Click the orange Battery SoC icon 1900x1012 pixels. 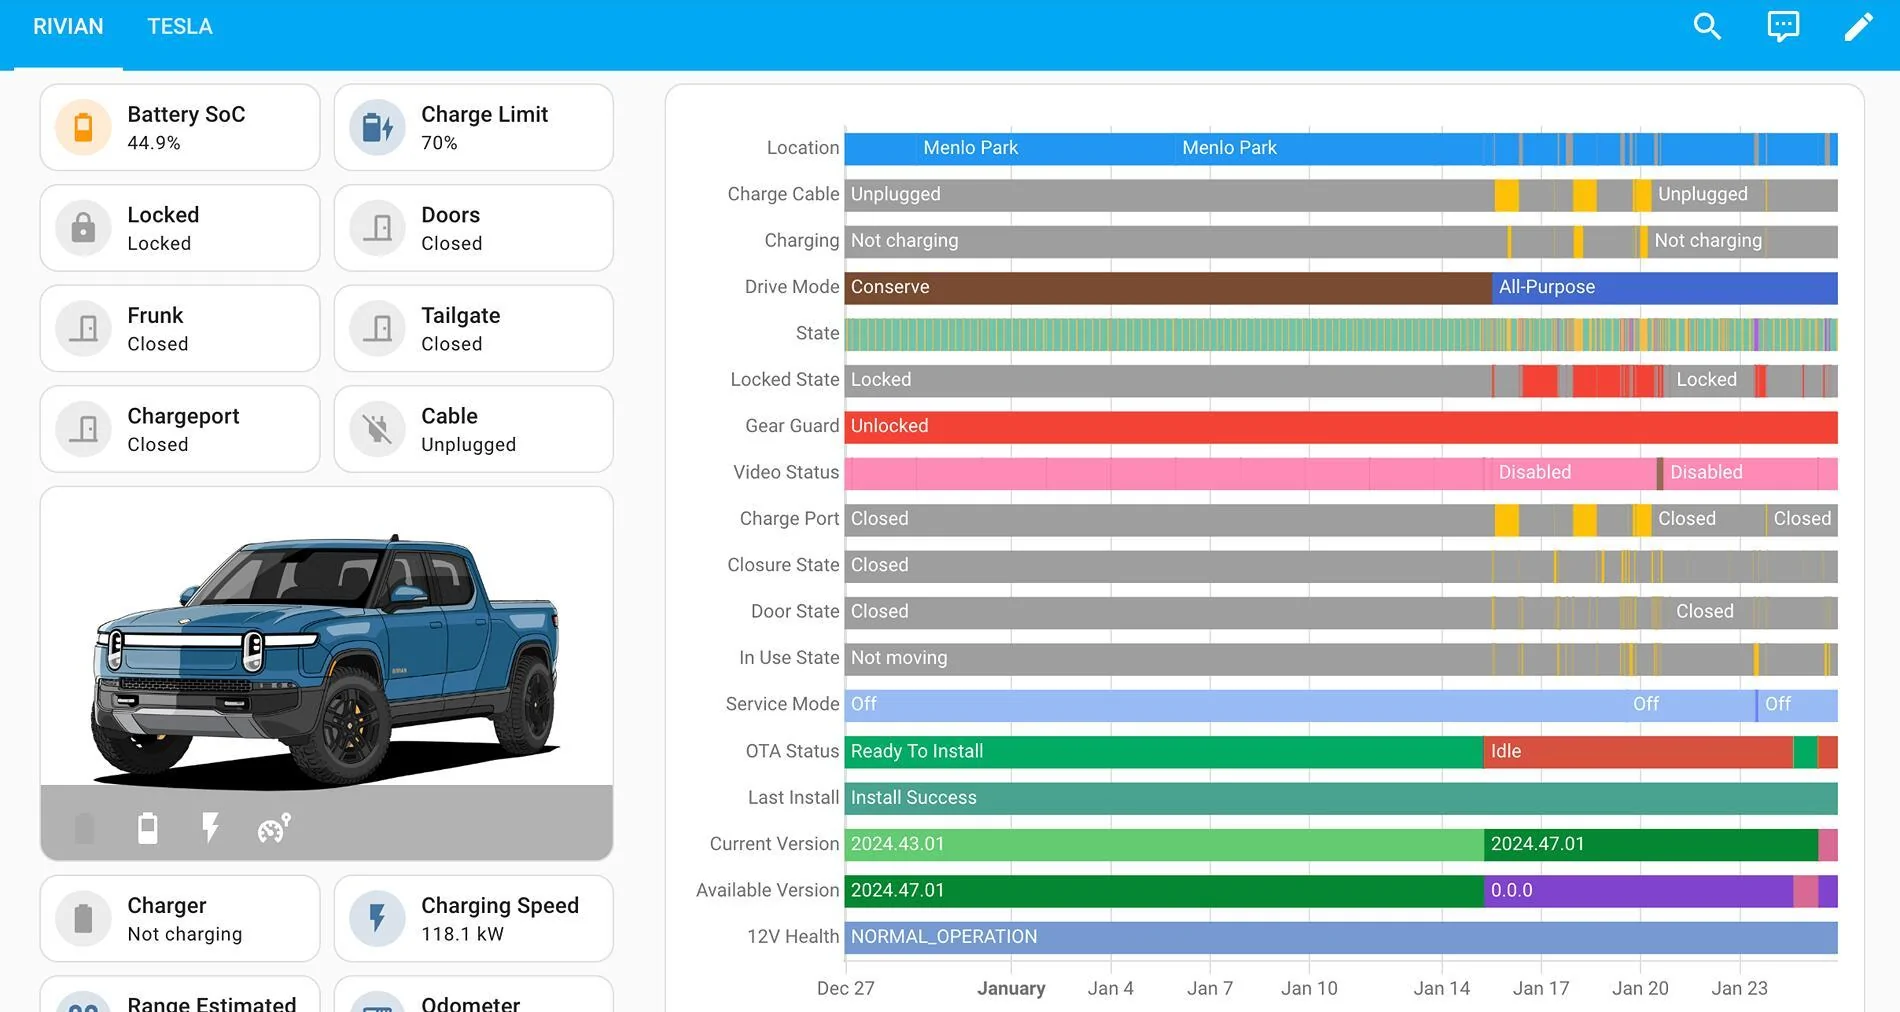84,127
